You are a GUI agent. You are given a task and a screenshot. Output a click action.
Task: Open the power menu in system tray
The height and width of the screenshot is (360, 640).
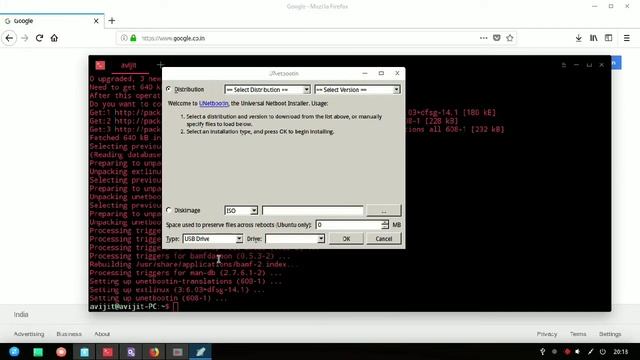602,351
